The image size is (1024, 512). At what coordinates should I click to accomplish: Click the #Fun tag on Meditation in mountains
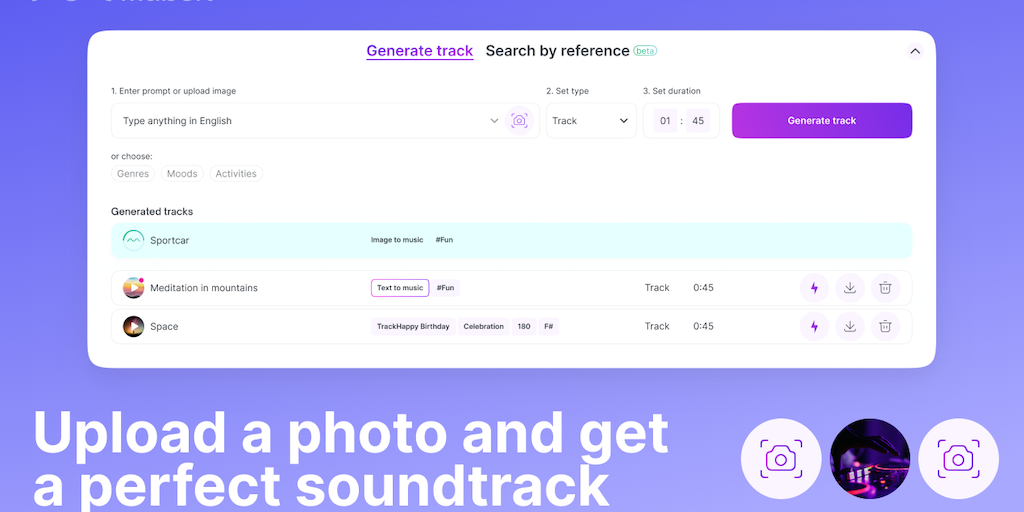445,288
